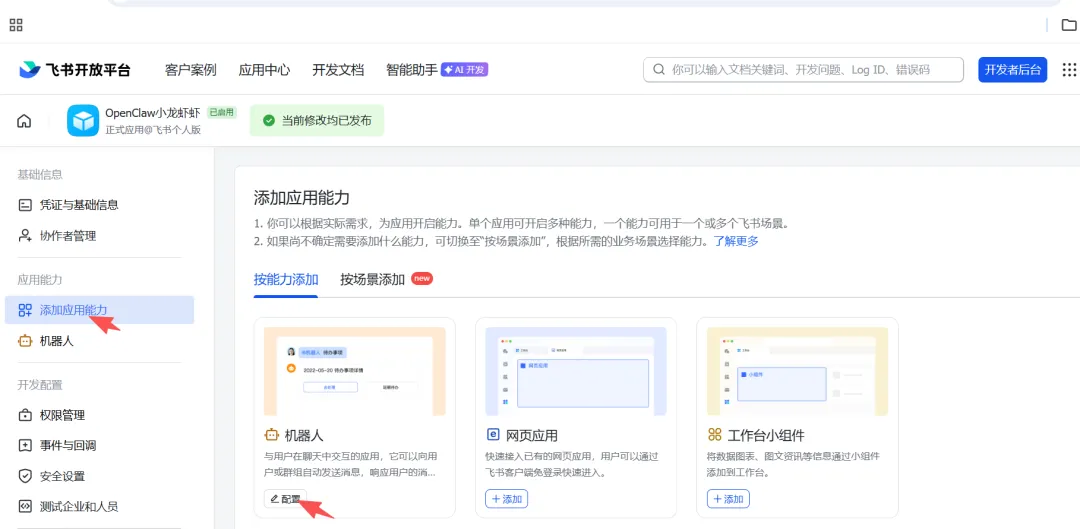Select 事件与回调 in sidebar
Image resolution: width=1080 pixels, height=529 pixels.
[99, 446]
